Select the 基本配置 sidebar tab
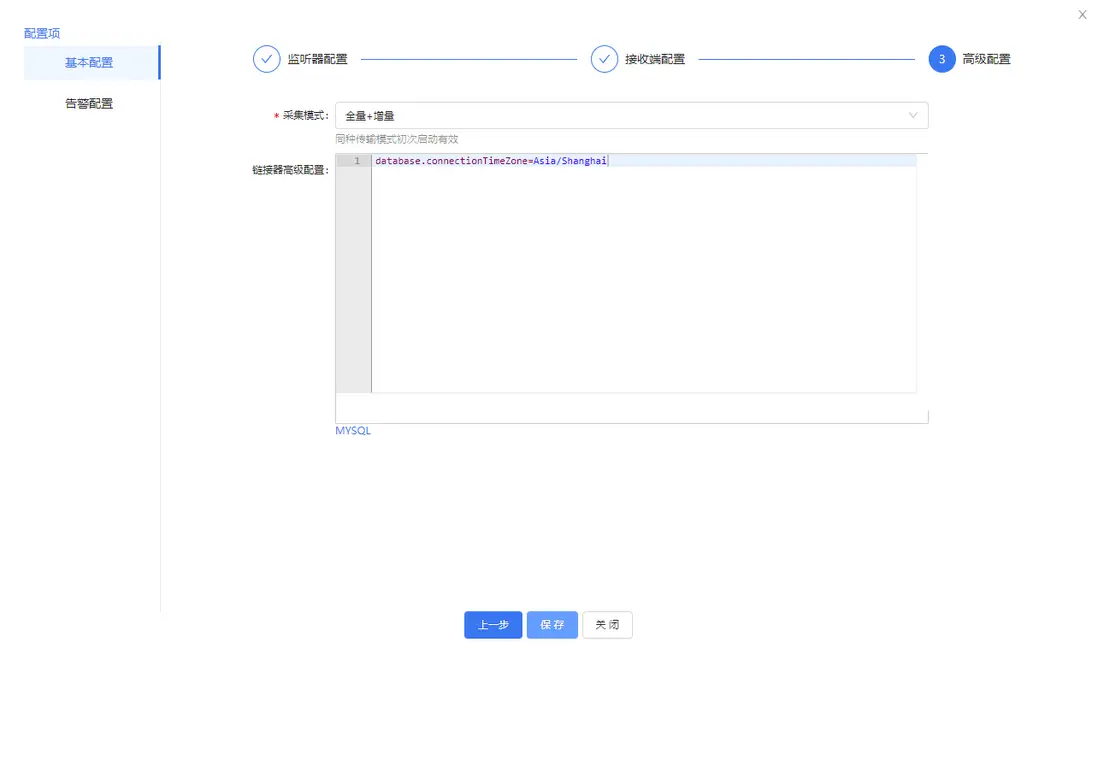This screenshot has width=1098, height=778. pos(91,62)
